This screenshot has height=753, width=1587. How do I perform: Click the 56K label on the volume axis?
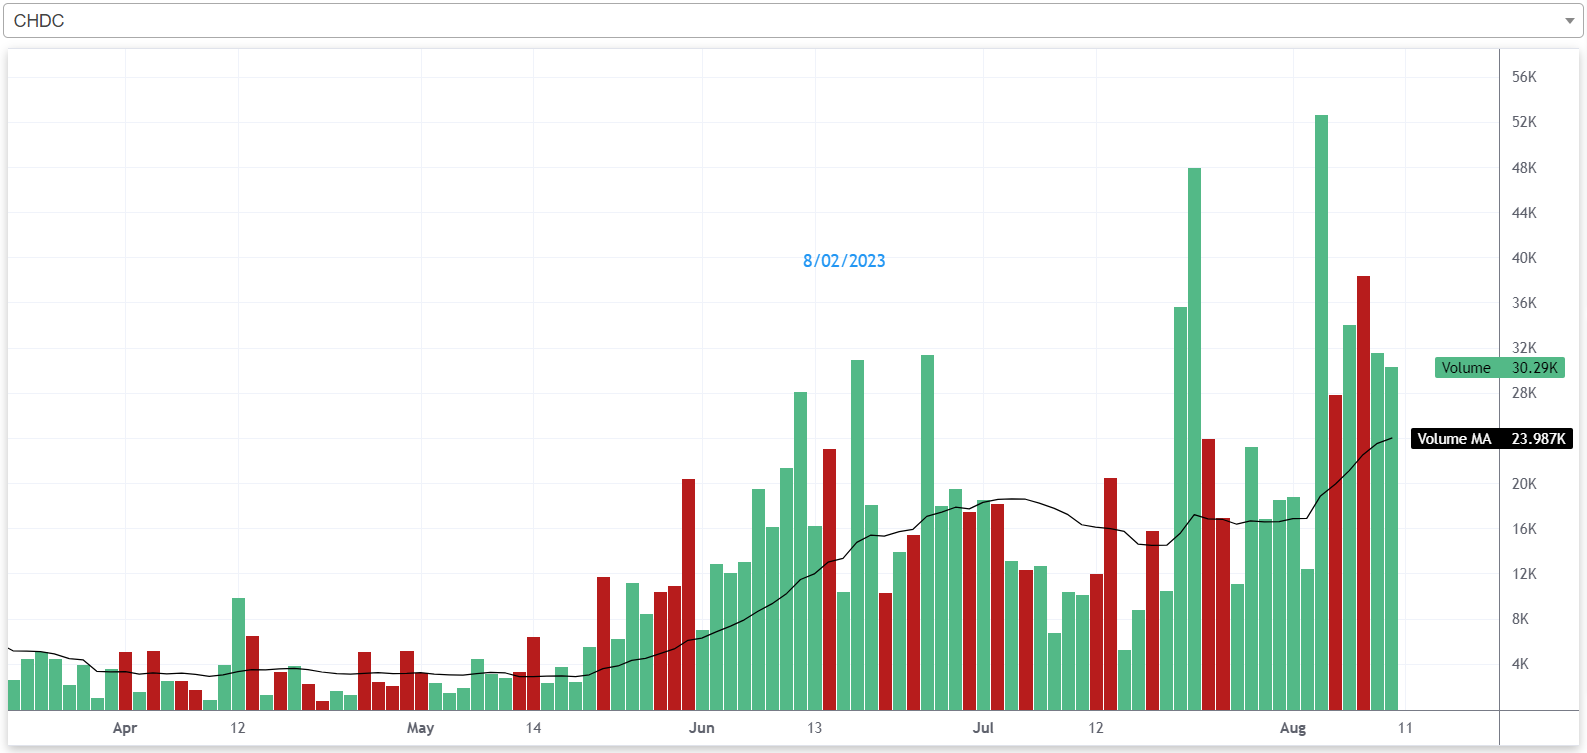click(1524, 77)
